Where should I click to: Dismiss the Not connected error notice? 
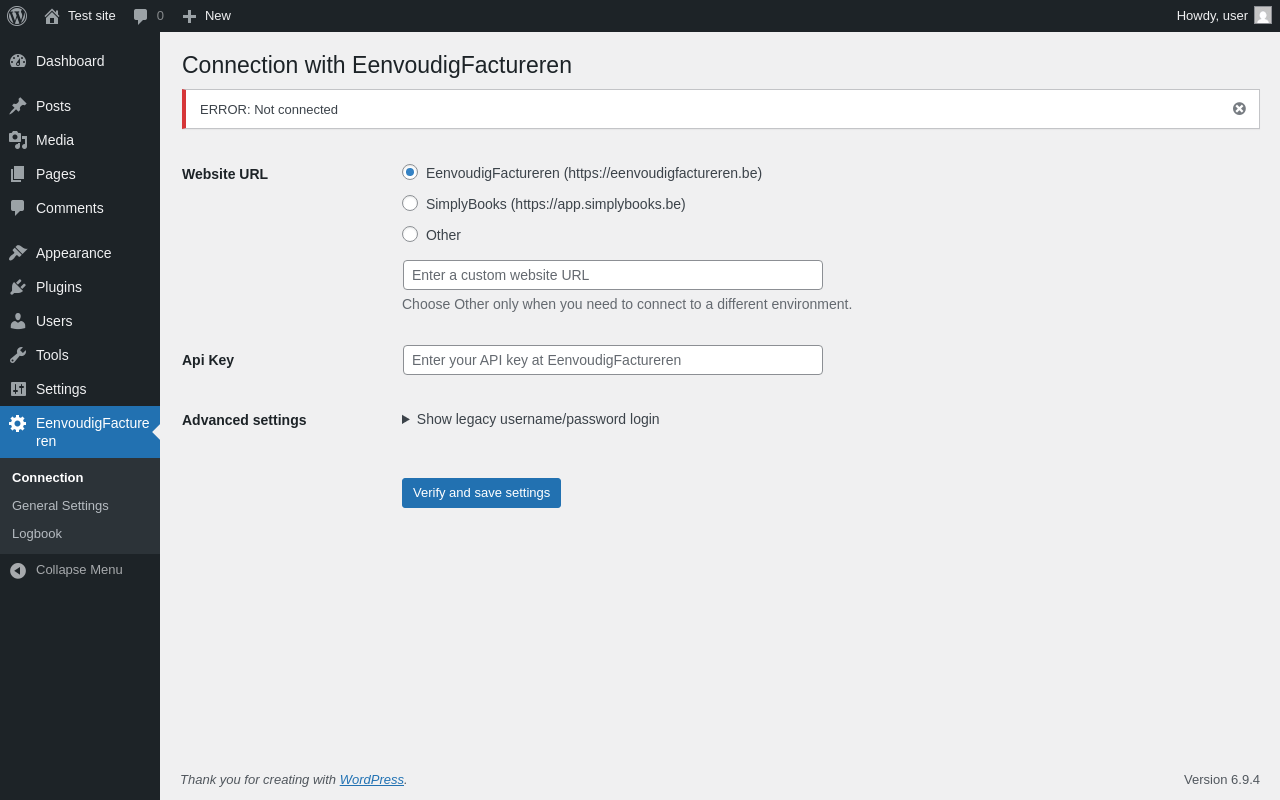coord(1239,109)
